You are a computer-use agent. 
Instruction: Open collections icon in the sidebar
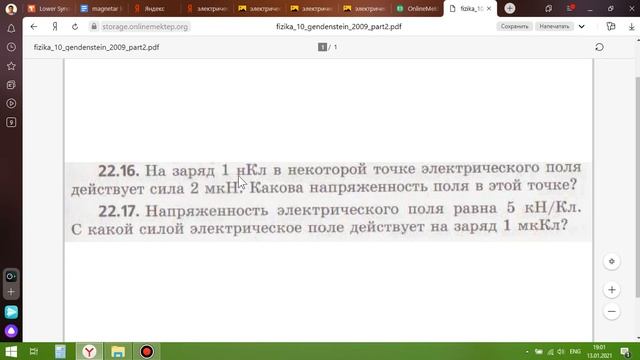(x=11, y=85)
